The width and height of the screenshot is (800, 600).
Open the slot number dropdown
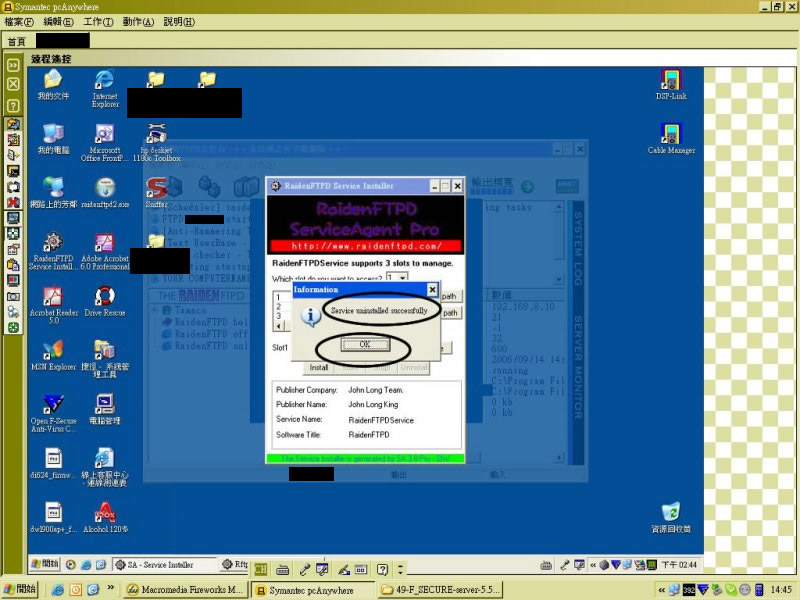403,278
